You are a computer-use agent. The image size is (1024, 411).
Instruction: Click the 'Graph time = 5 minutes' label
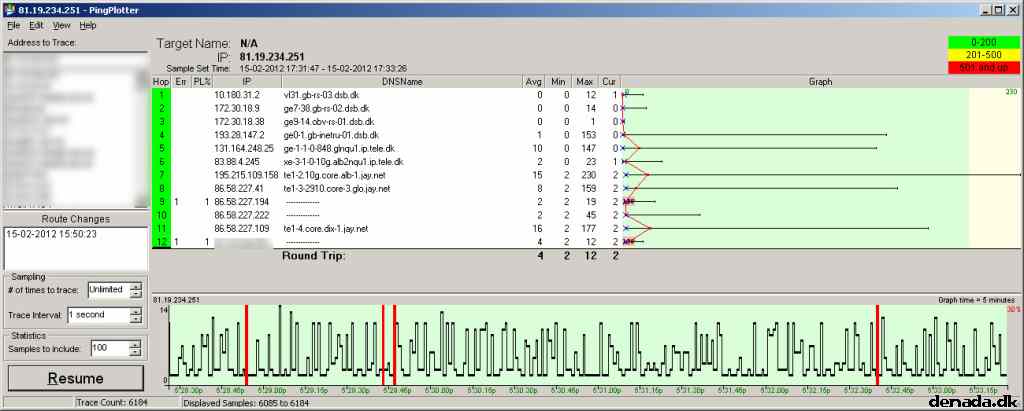click(977, 300)
